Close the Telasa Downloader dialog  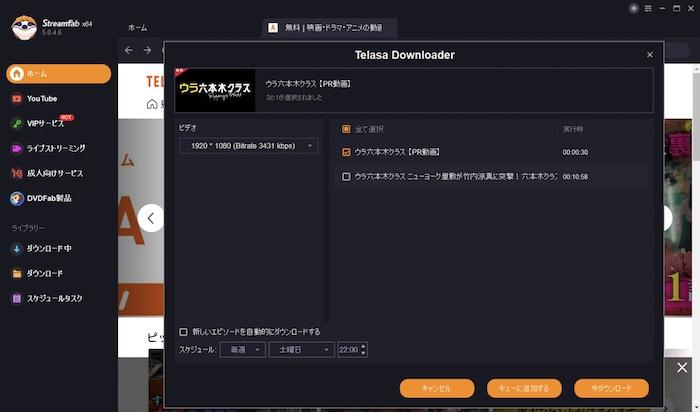(650, 54)
